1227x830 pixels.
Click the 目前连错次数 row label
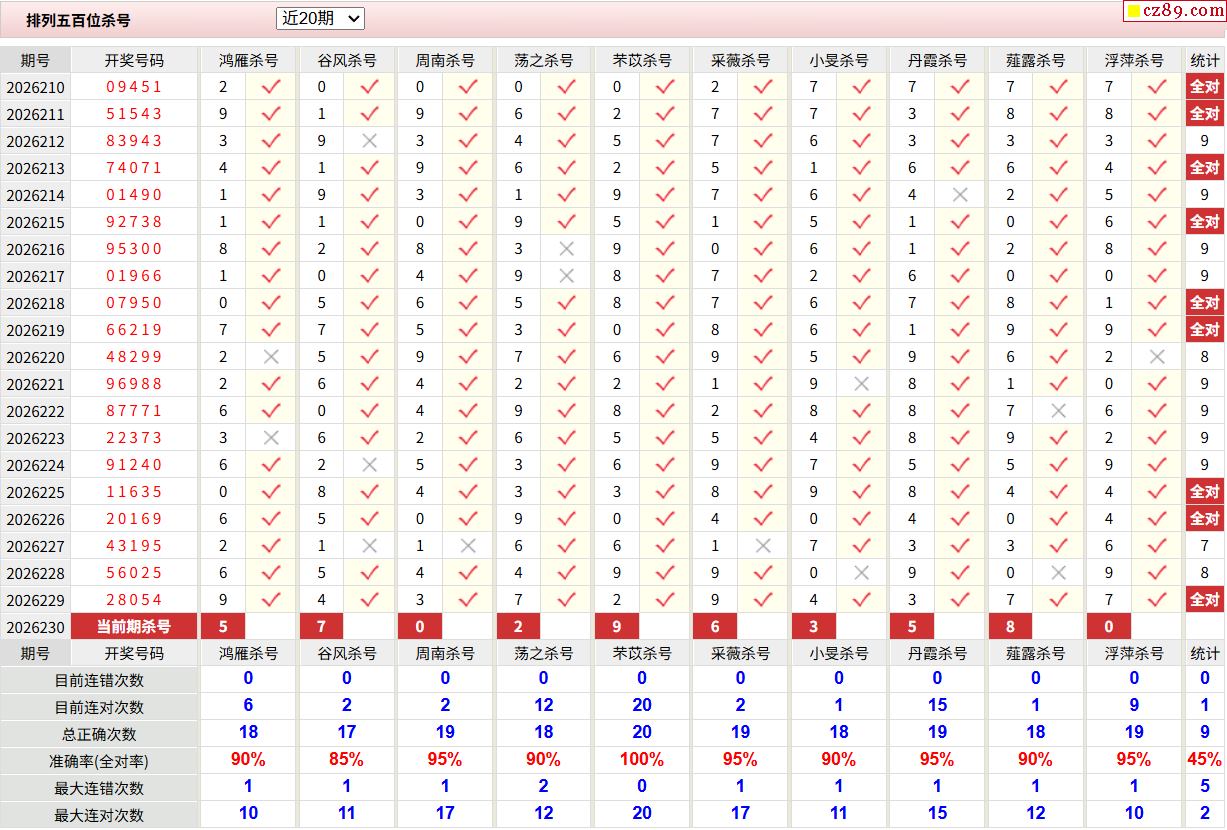tap(99, 680)
